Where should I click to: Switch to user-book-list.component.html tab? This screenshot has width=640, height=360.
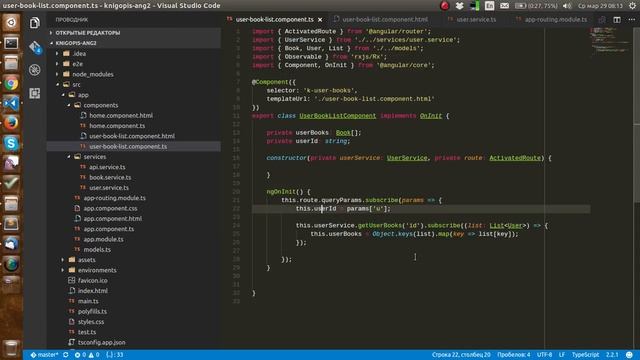coord(384,20)
